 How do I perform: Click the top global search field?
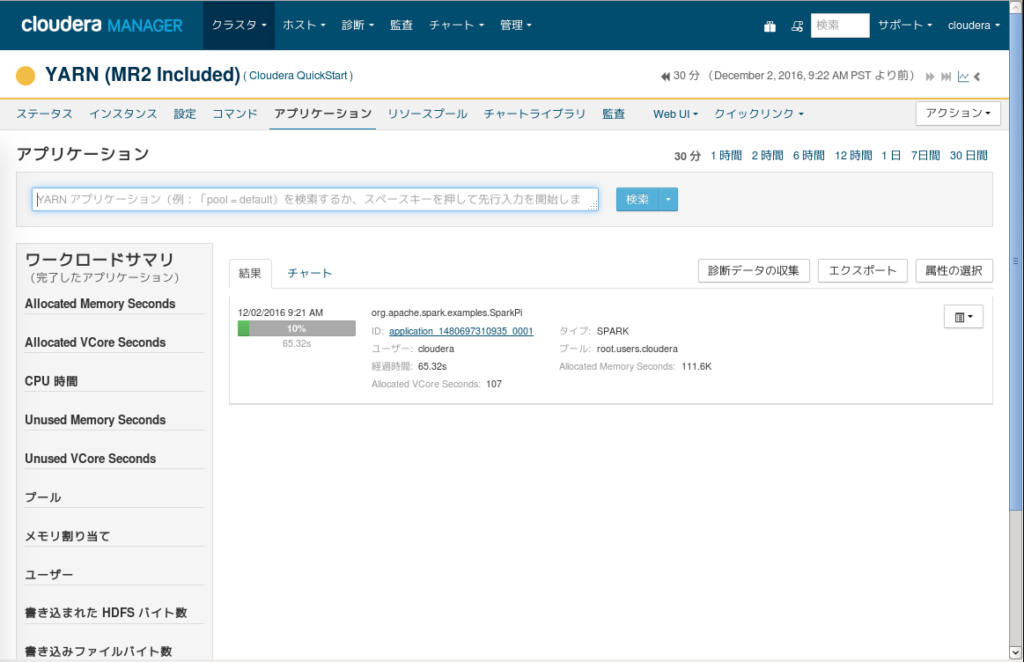[840, 25]
